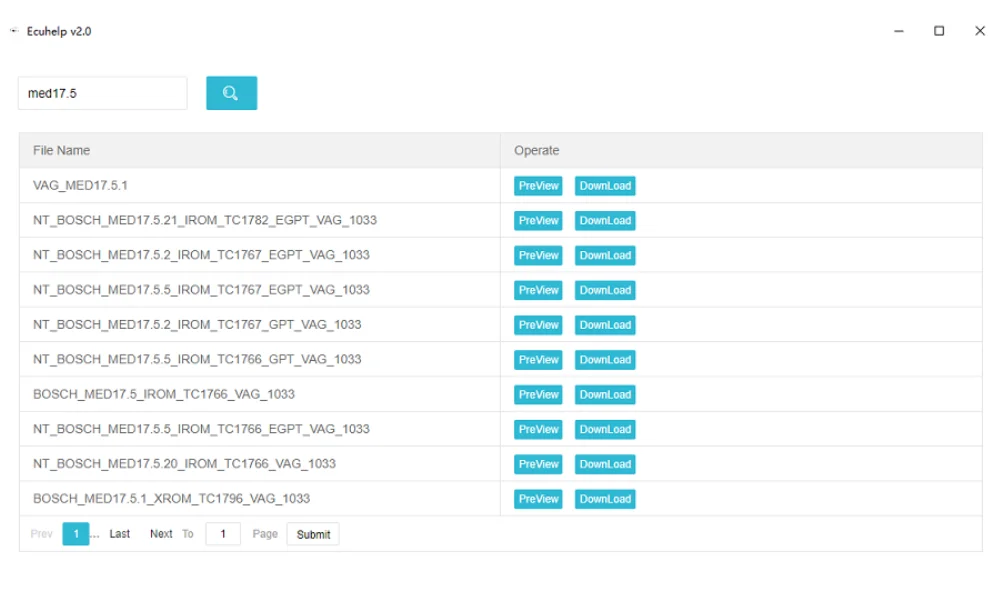This screenshot has width=1000, height=600.
Task: Preview NT_BOSCH_MED17.5.20_IROM_TC1766 file
Action: pyautogui.click(x=538, y=464)
